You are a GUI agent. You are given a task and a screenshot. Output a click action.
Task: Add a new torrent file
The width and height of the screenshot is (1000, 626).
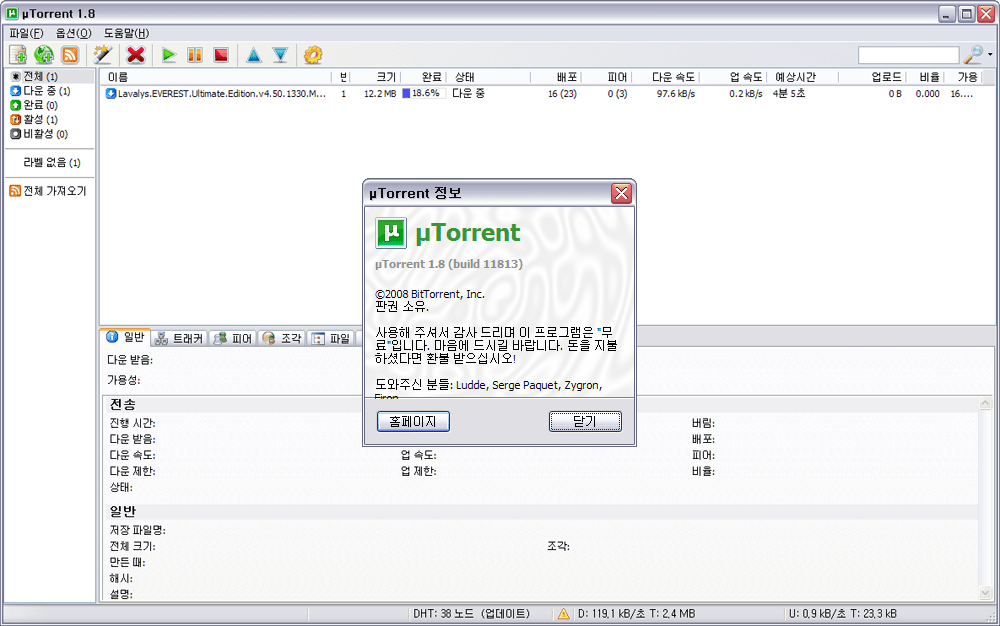tap(18, 55)
